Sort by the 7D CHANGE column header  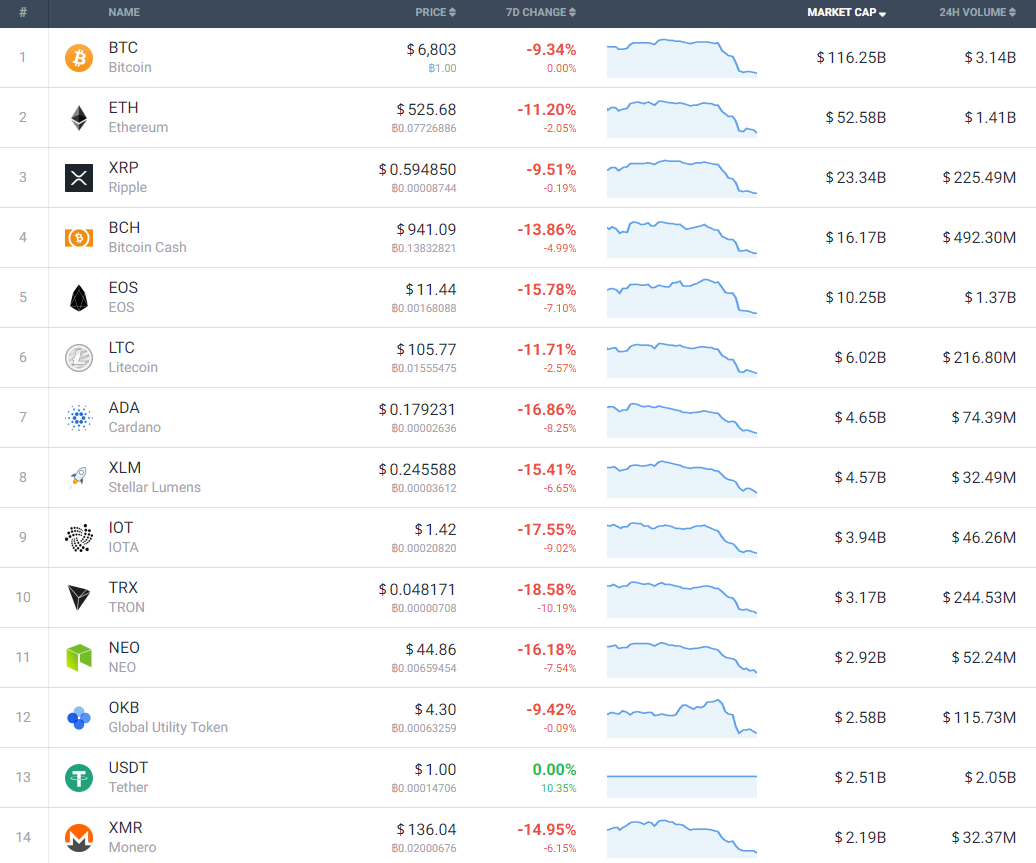(540, 12)
